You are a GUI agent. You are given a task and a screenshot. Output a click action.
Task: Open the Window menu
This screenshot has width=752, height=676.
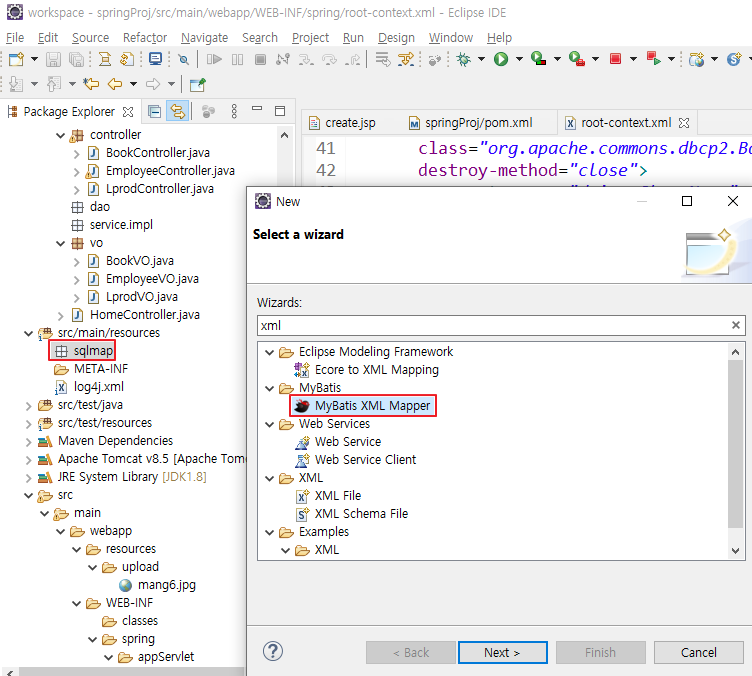(x=451, y=37)
